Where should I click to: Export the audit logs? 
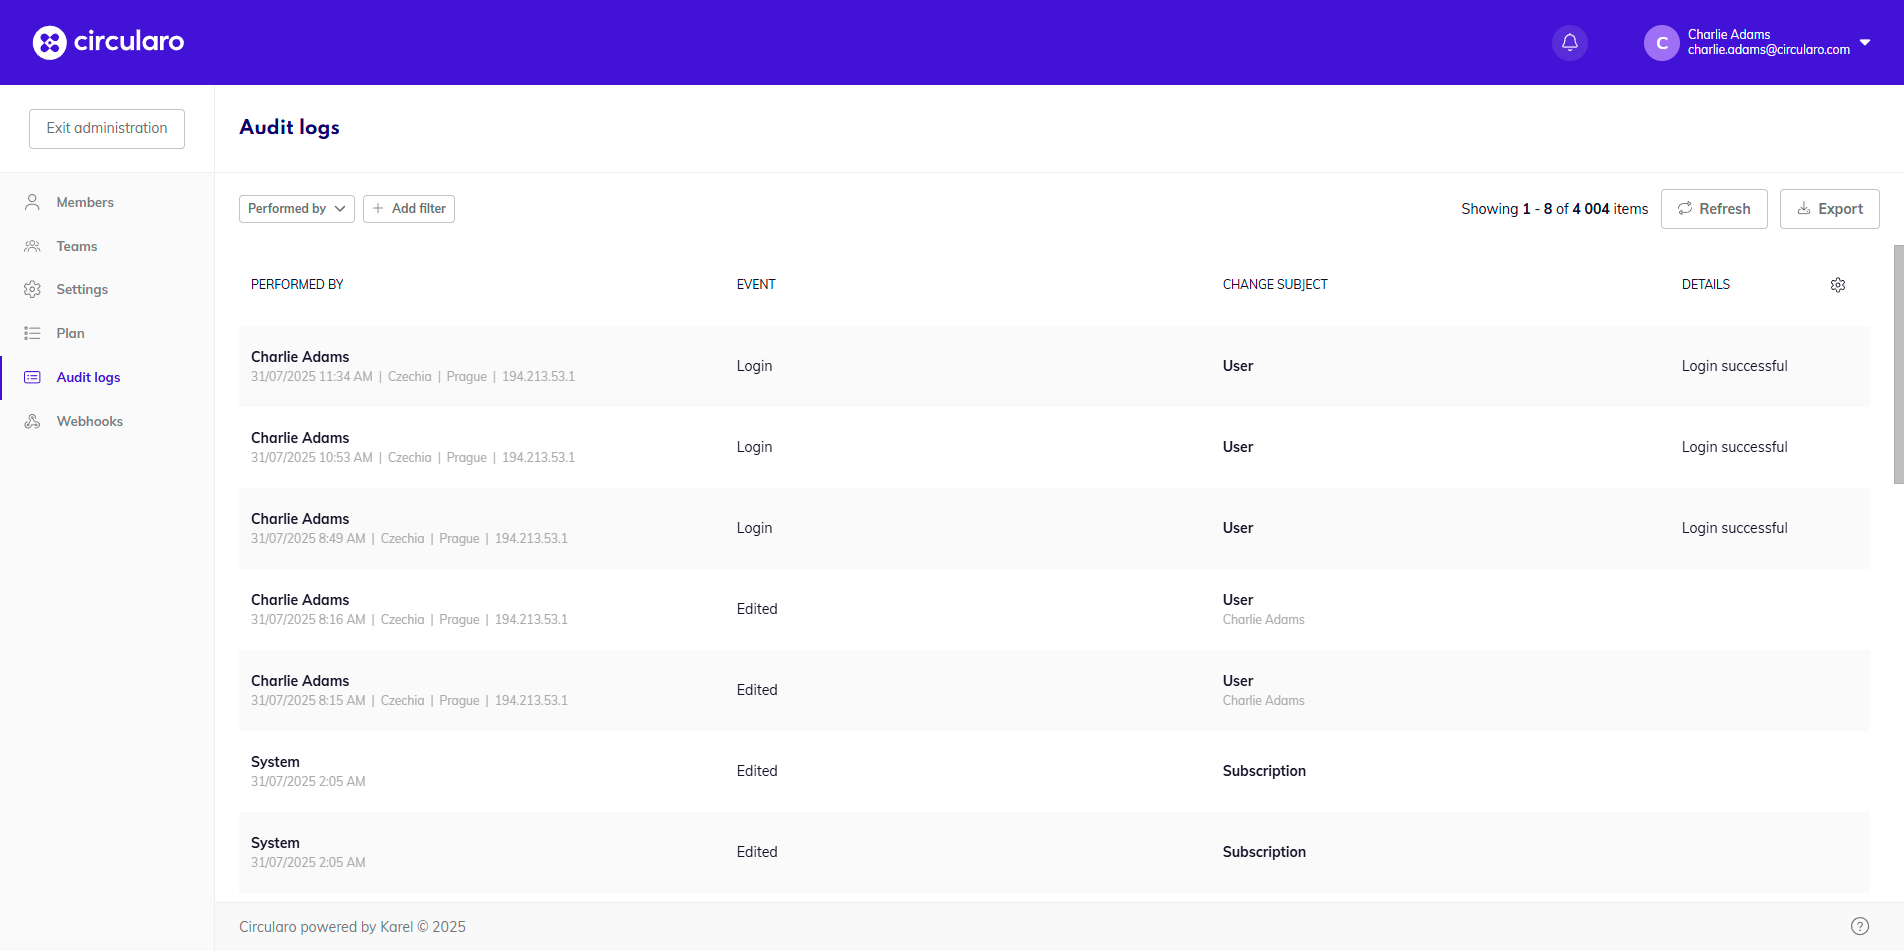pos(1829,208)
